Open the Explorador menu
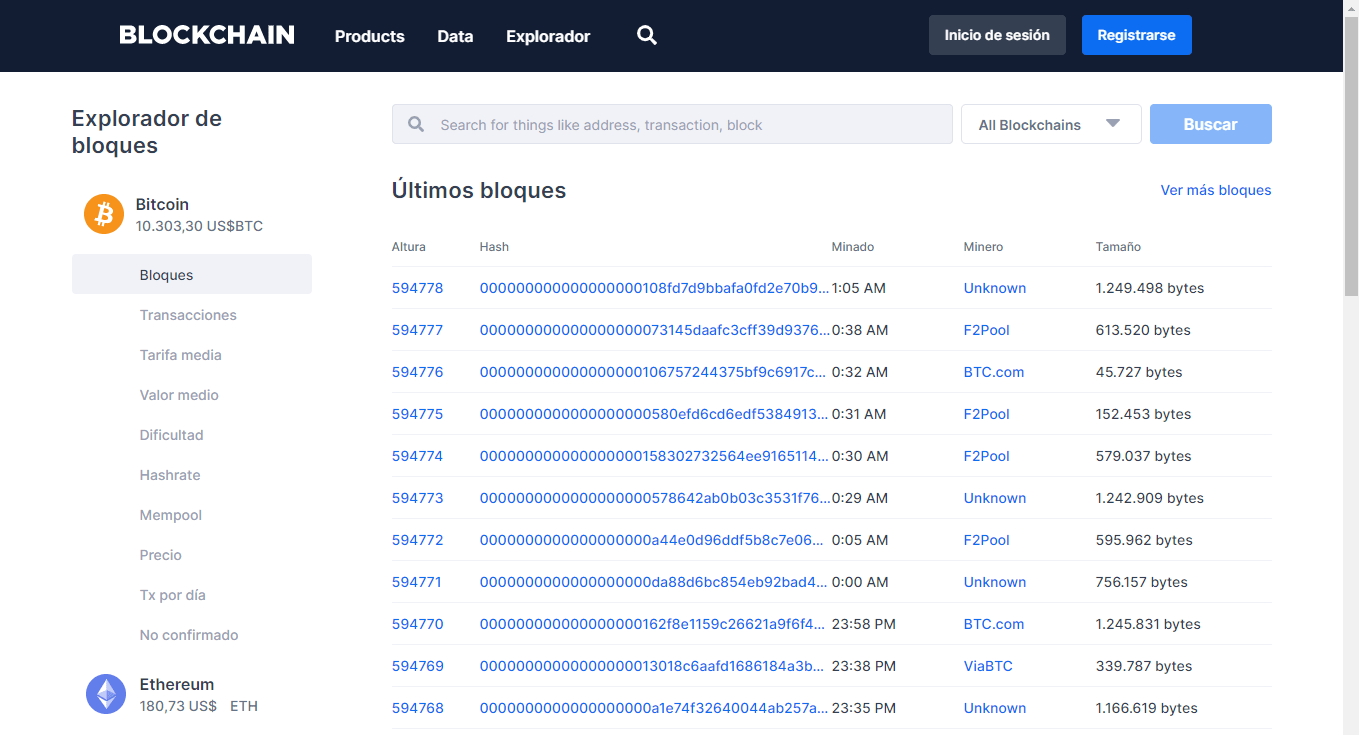Image resolution: width=1359 pixels, height=735 pixels. 548,36
